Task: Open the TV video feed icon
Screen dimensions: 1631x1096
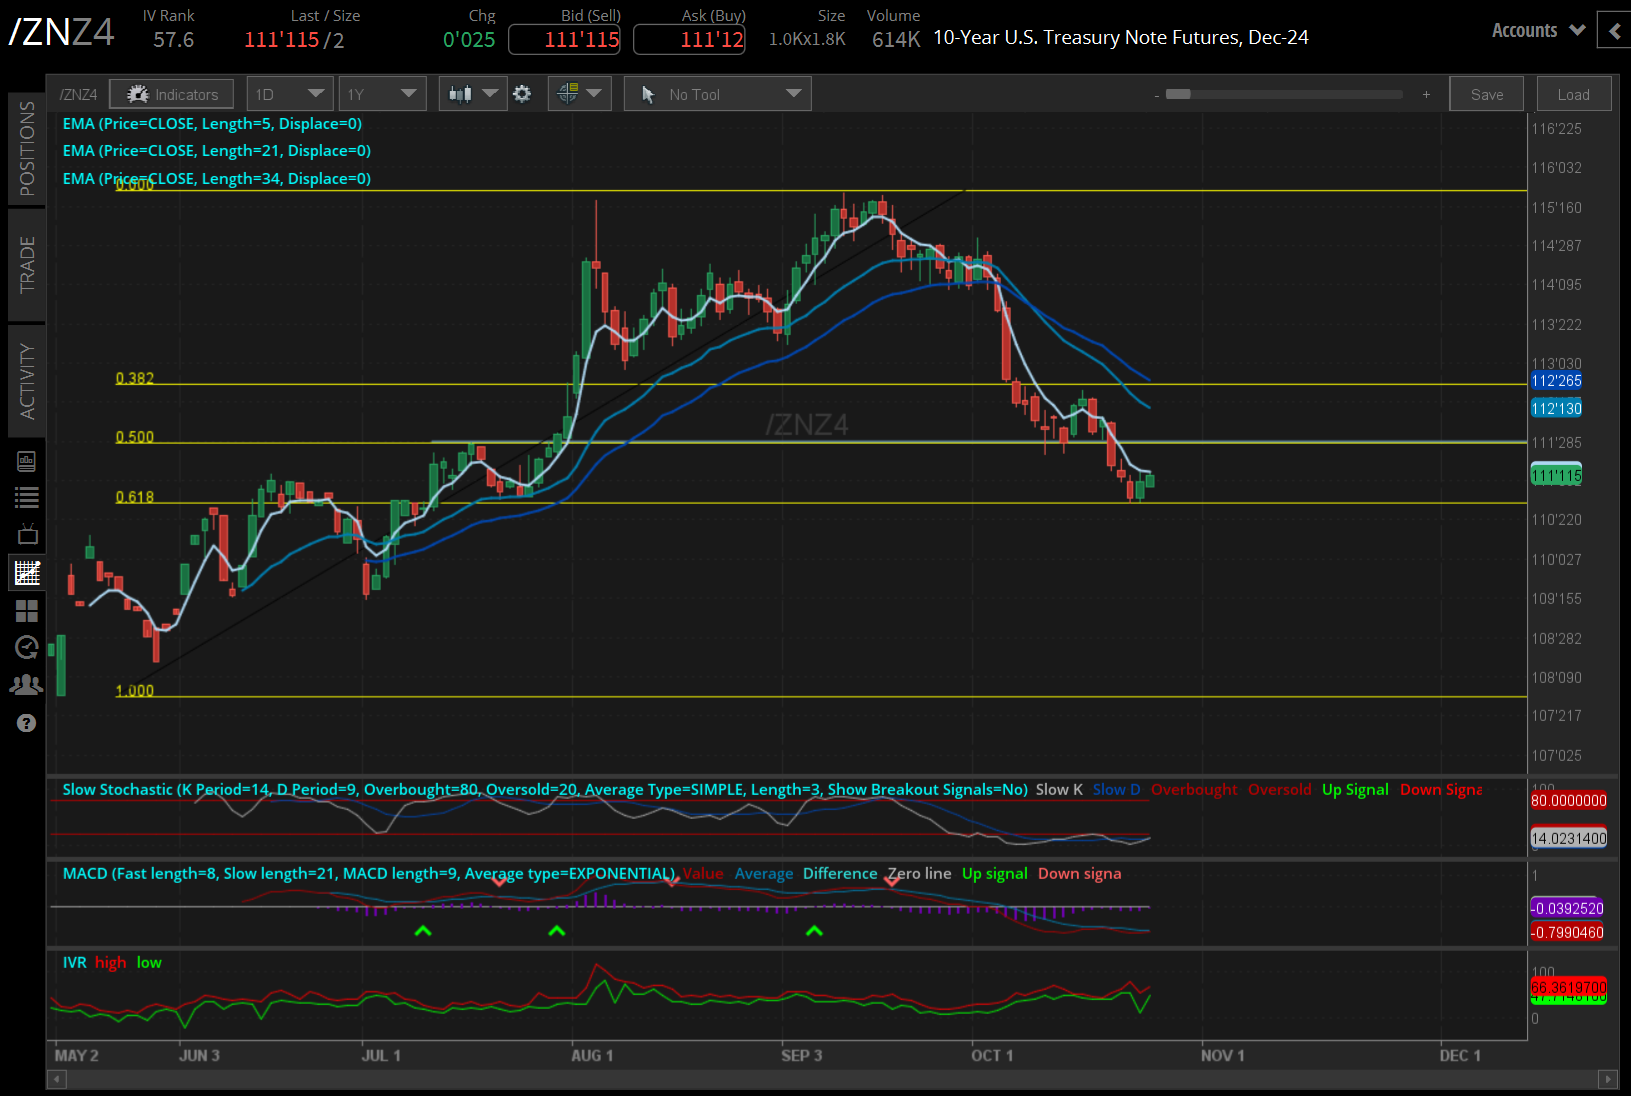Action: [27, 534]
